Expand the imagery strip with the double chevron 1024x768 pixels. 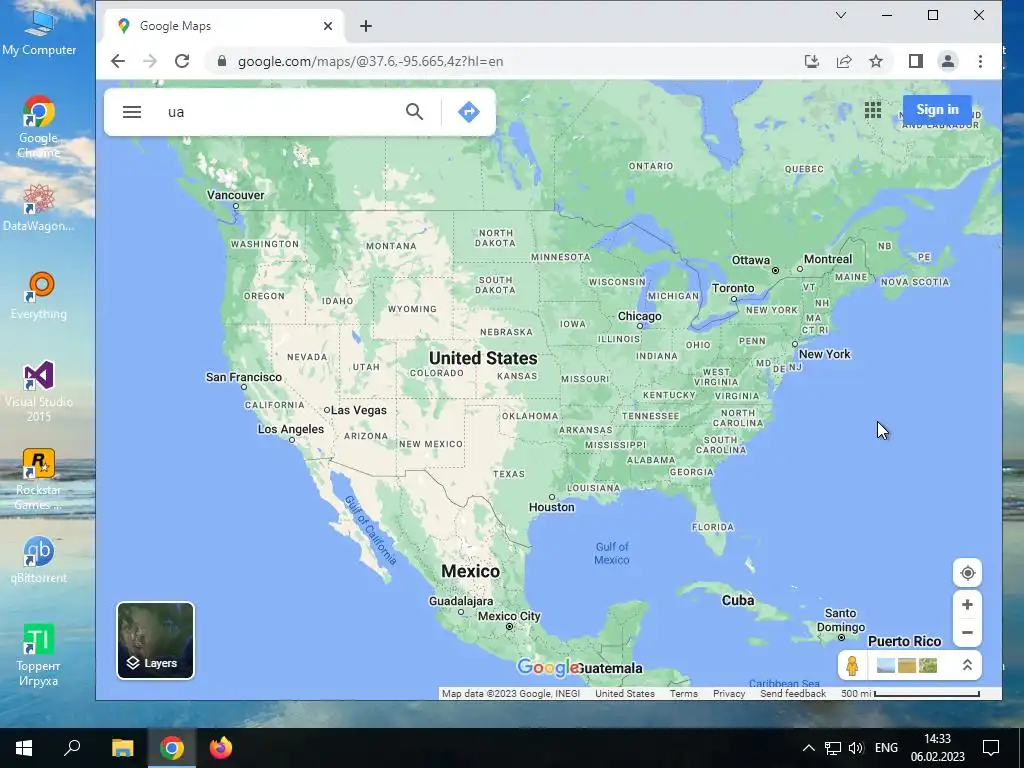pyautogui.click(x=967, y=665)
